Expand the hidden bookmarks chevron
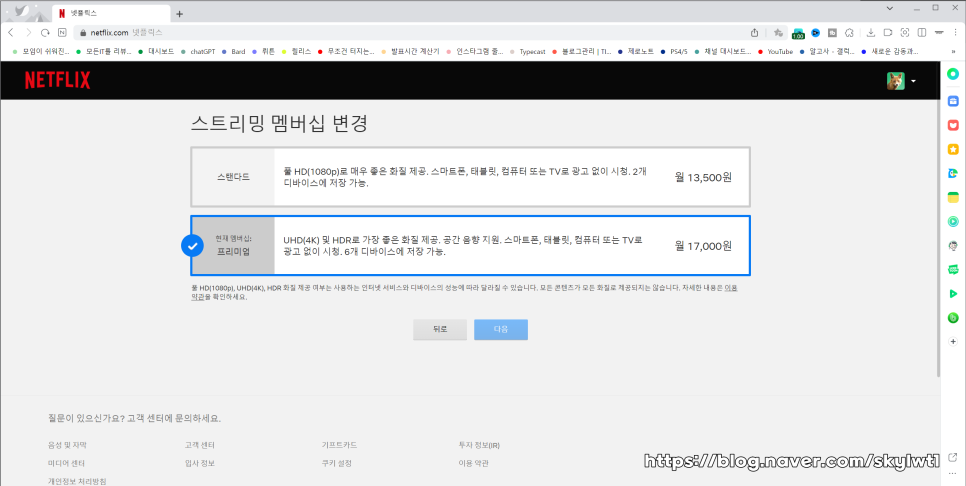The width and height of the screenshot is (966, 486). 953,52
